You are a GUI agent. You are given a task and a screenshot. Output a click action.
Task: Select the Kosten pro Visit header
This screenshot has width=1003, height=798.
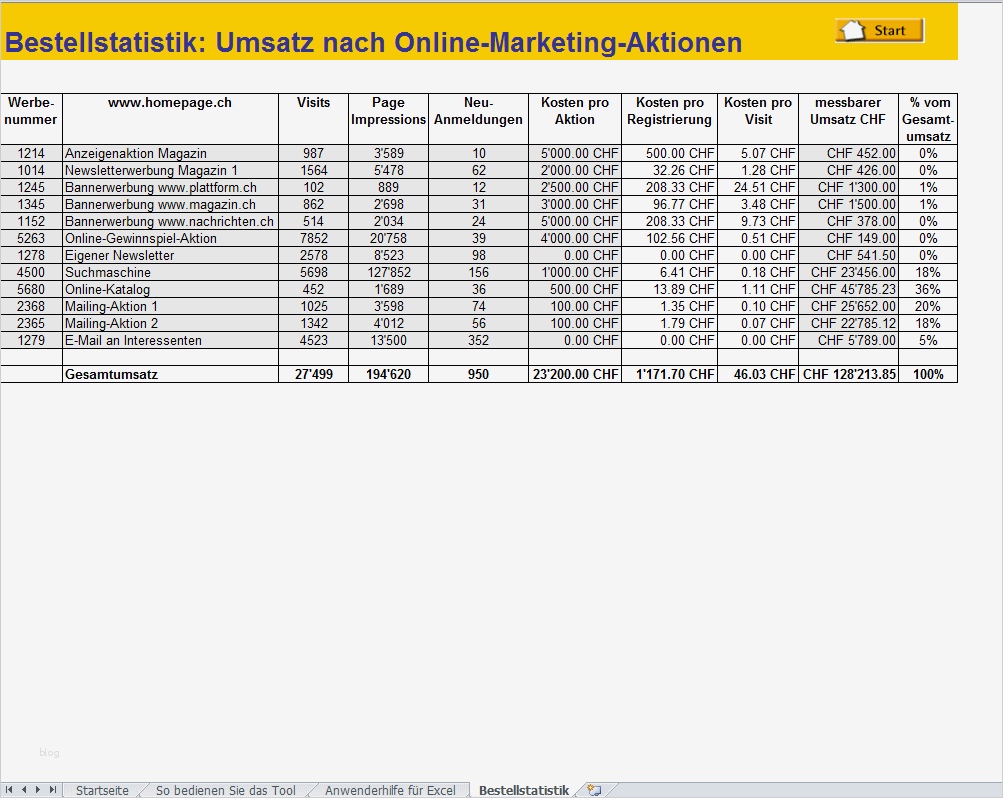pyautogui.click(x=758, y=119)
